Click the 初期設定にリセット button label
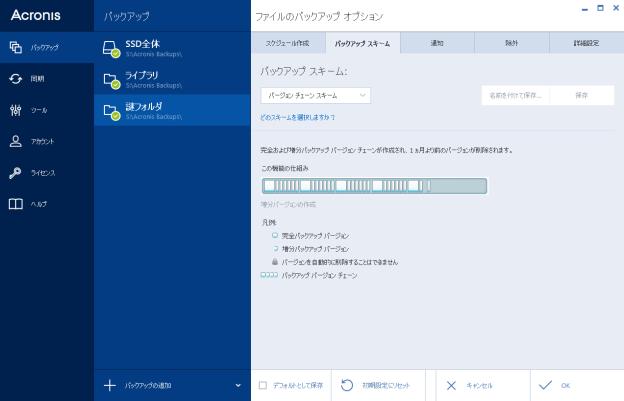 tap(386, 385)
